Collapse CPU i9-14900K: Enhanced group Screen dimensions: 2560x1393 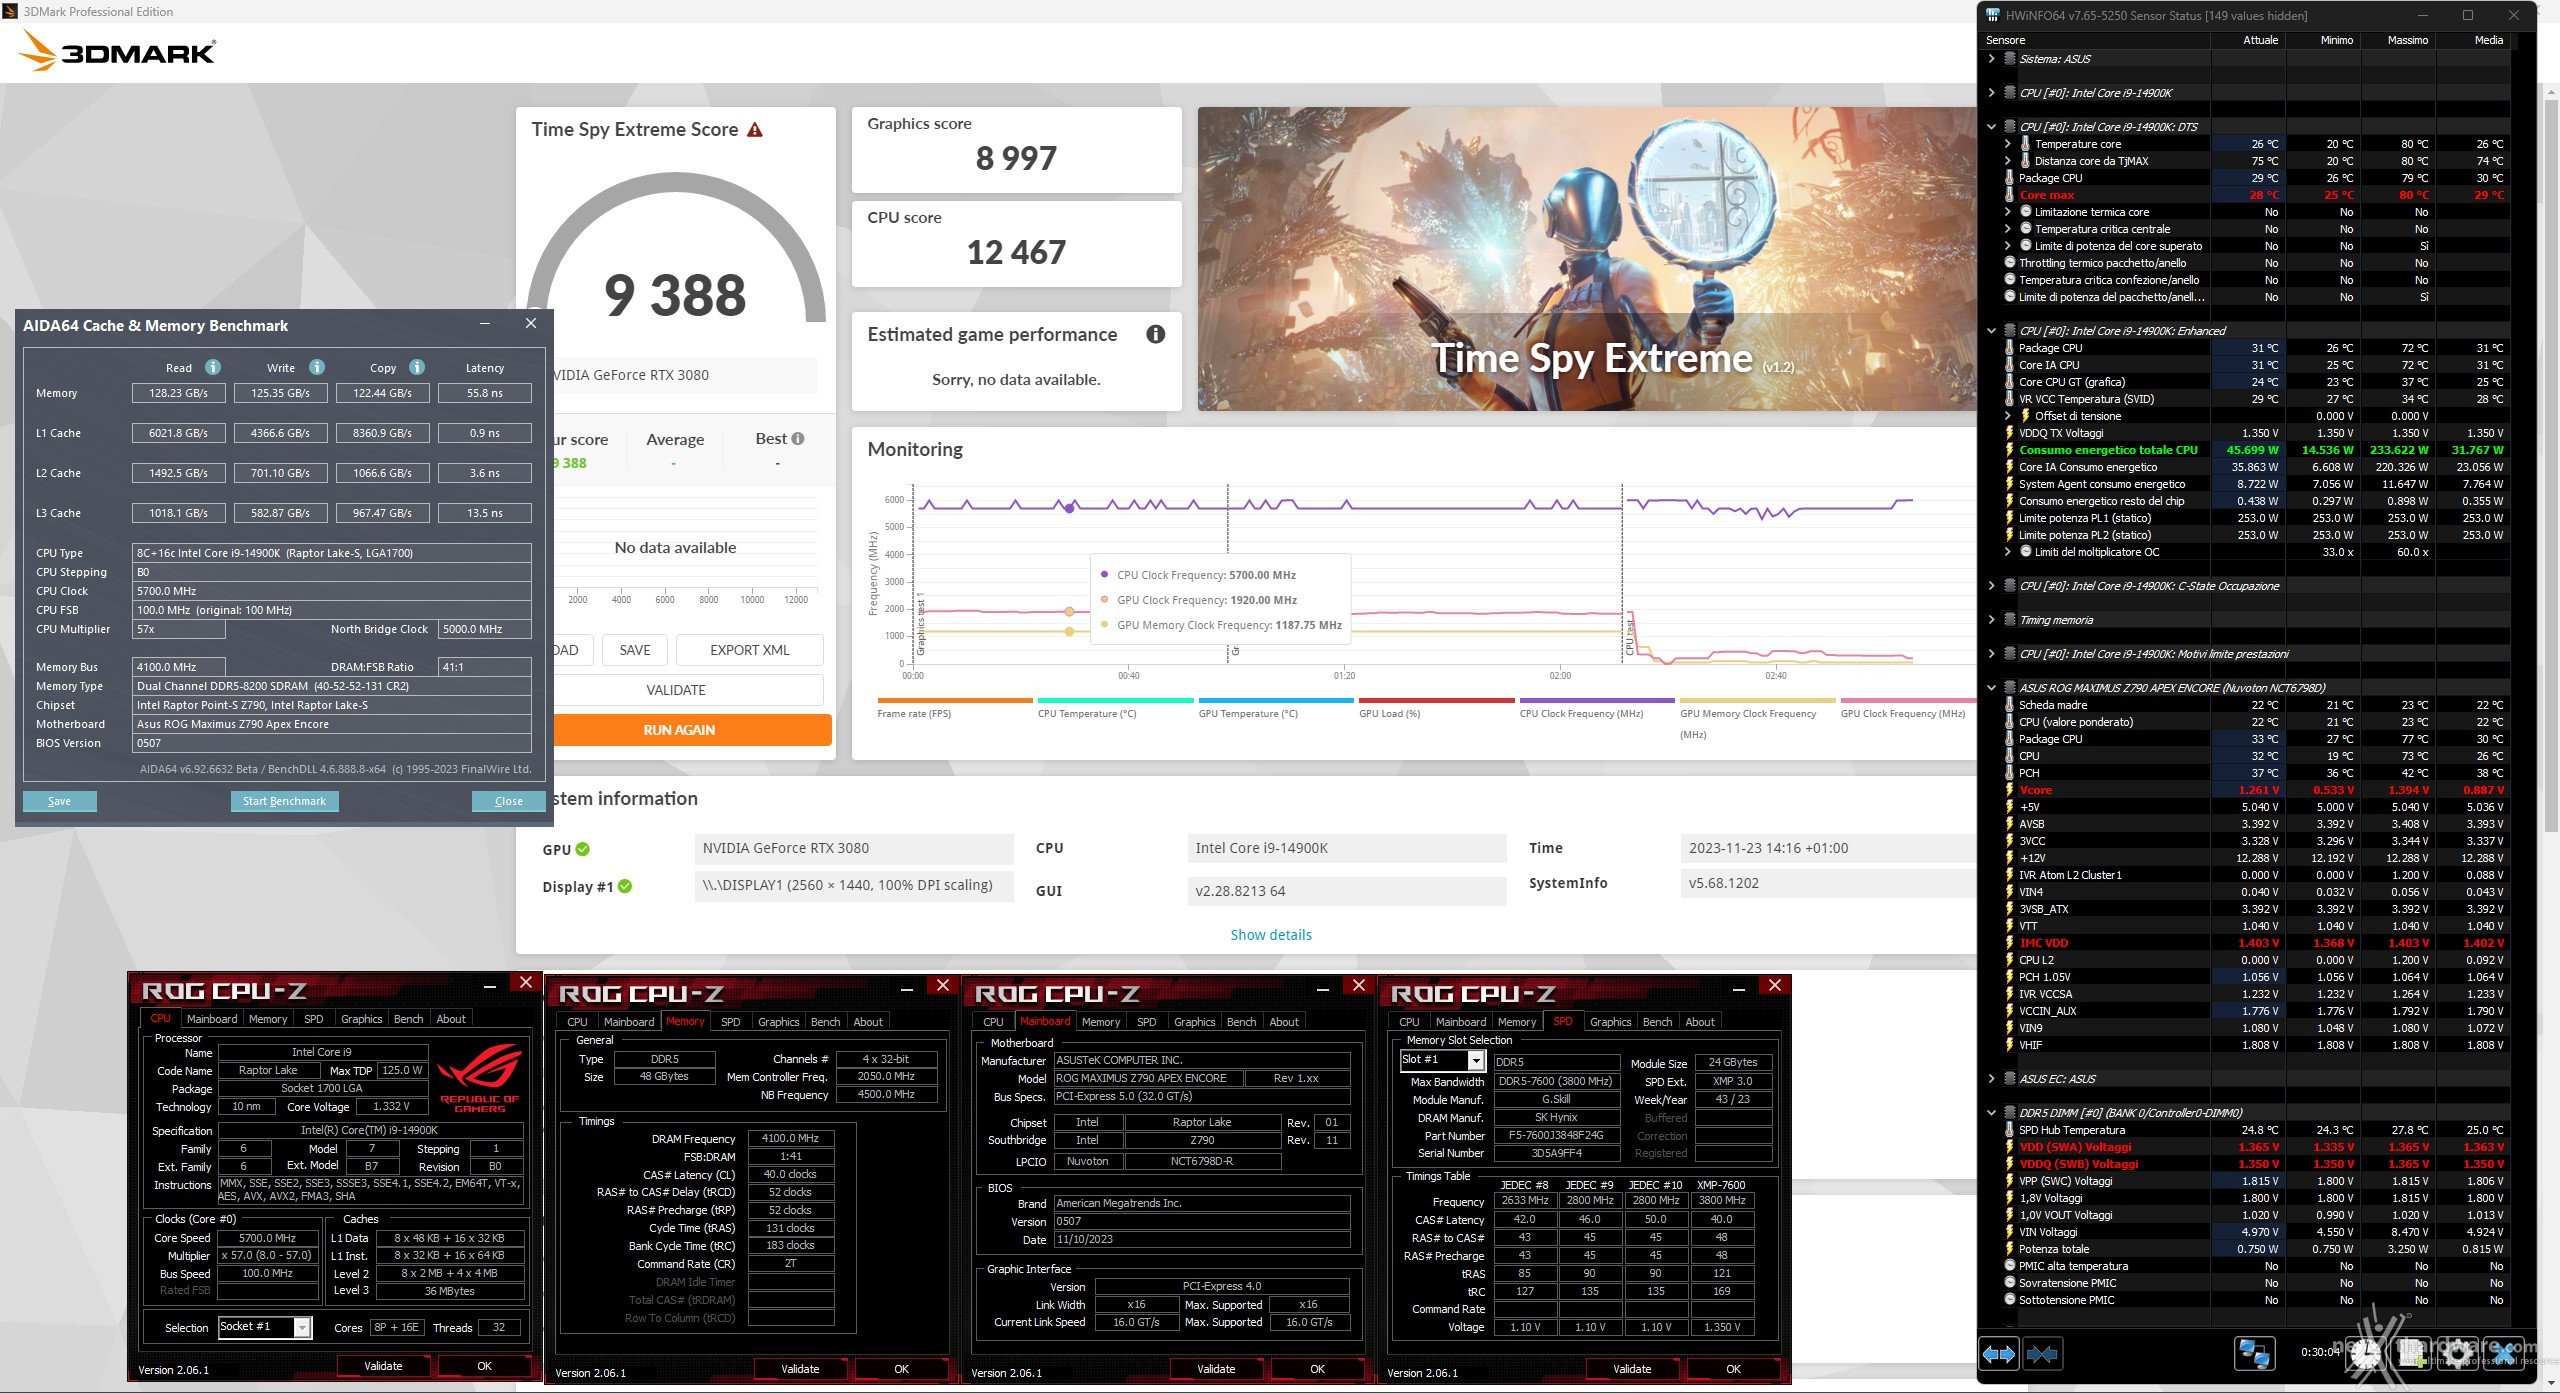coord(1991,331)
